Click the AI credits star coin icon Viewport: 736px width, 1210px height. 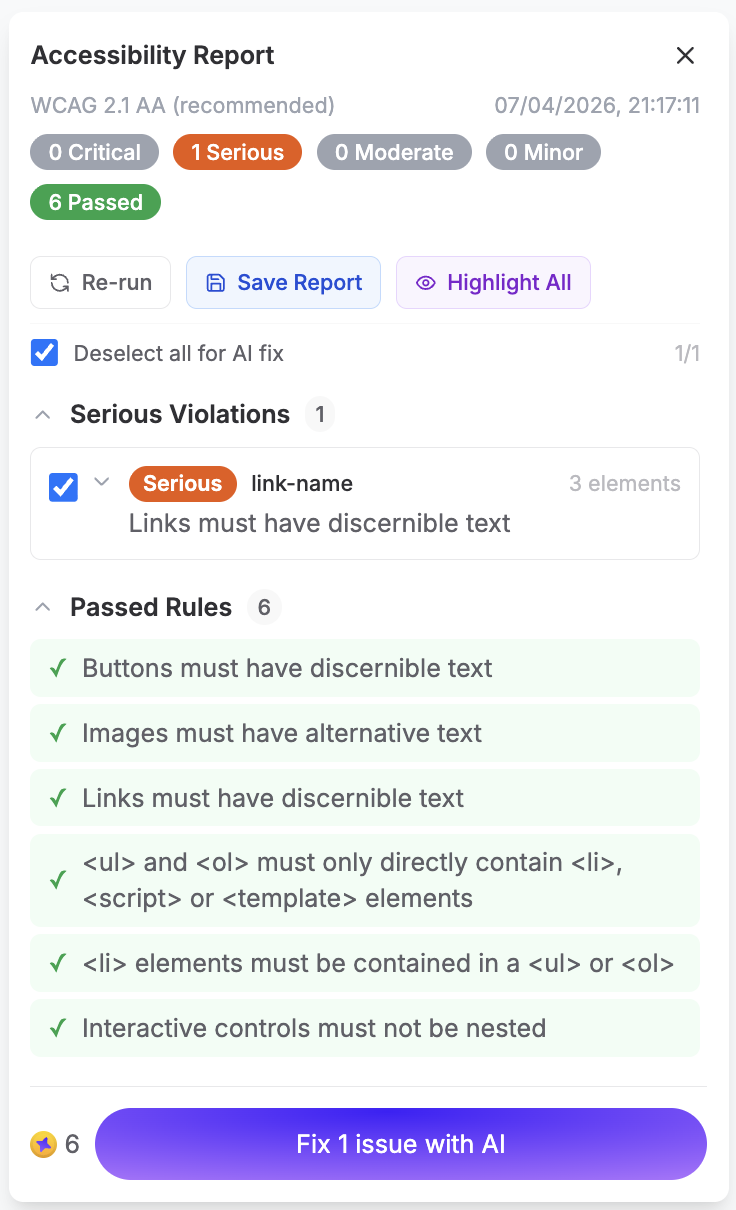43,1144
